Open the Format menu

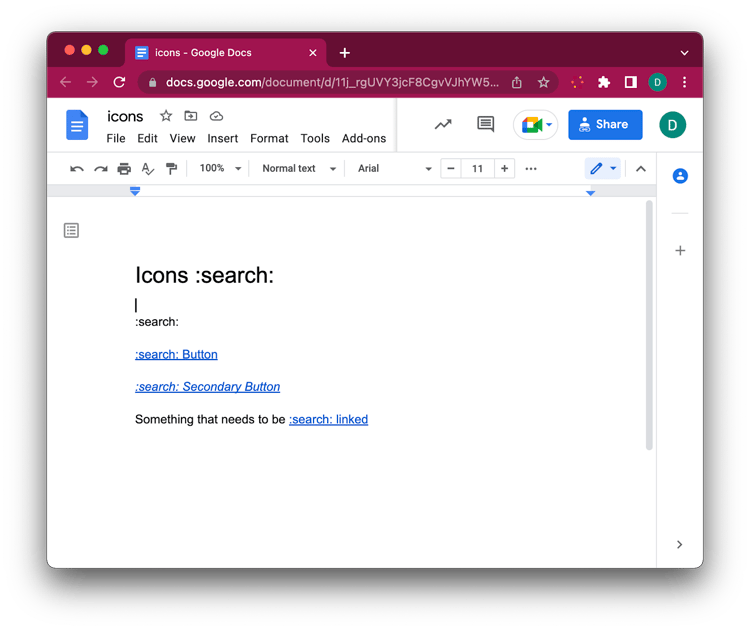click(x=269, y=139)
